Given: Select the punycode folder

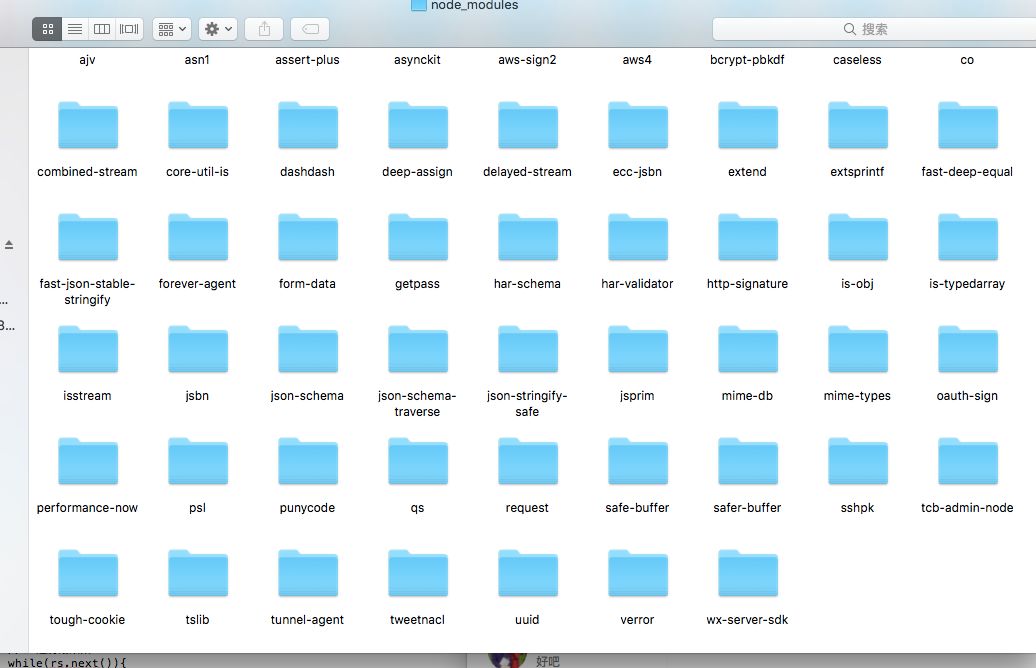Looking at the screenshot, I should pyautogui.click(x=308, y=461).
